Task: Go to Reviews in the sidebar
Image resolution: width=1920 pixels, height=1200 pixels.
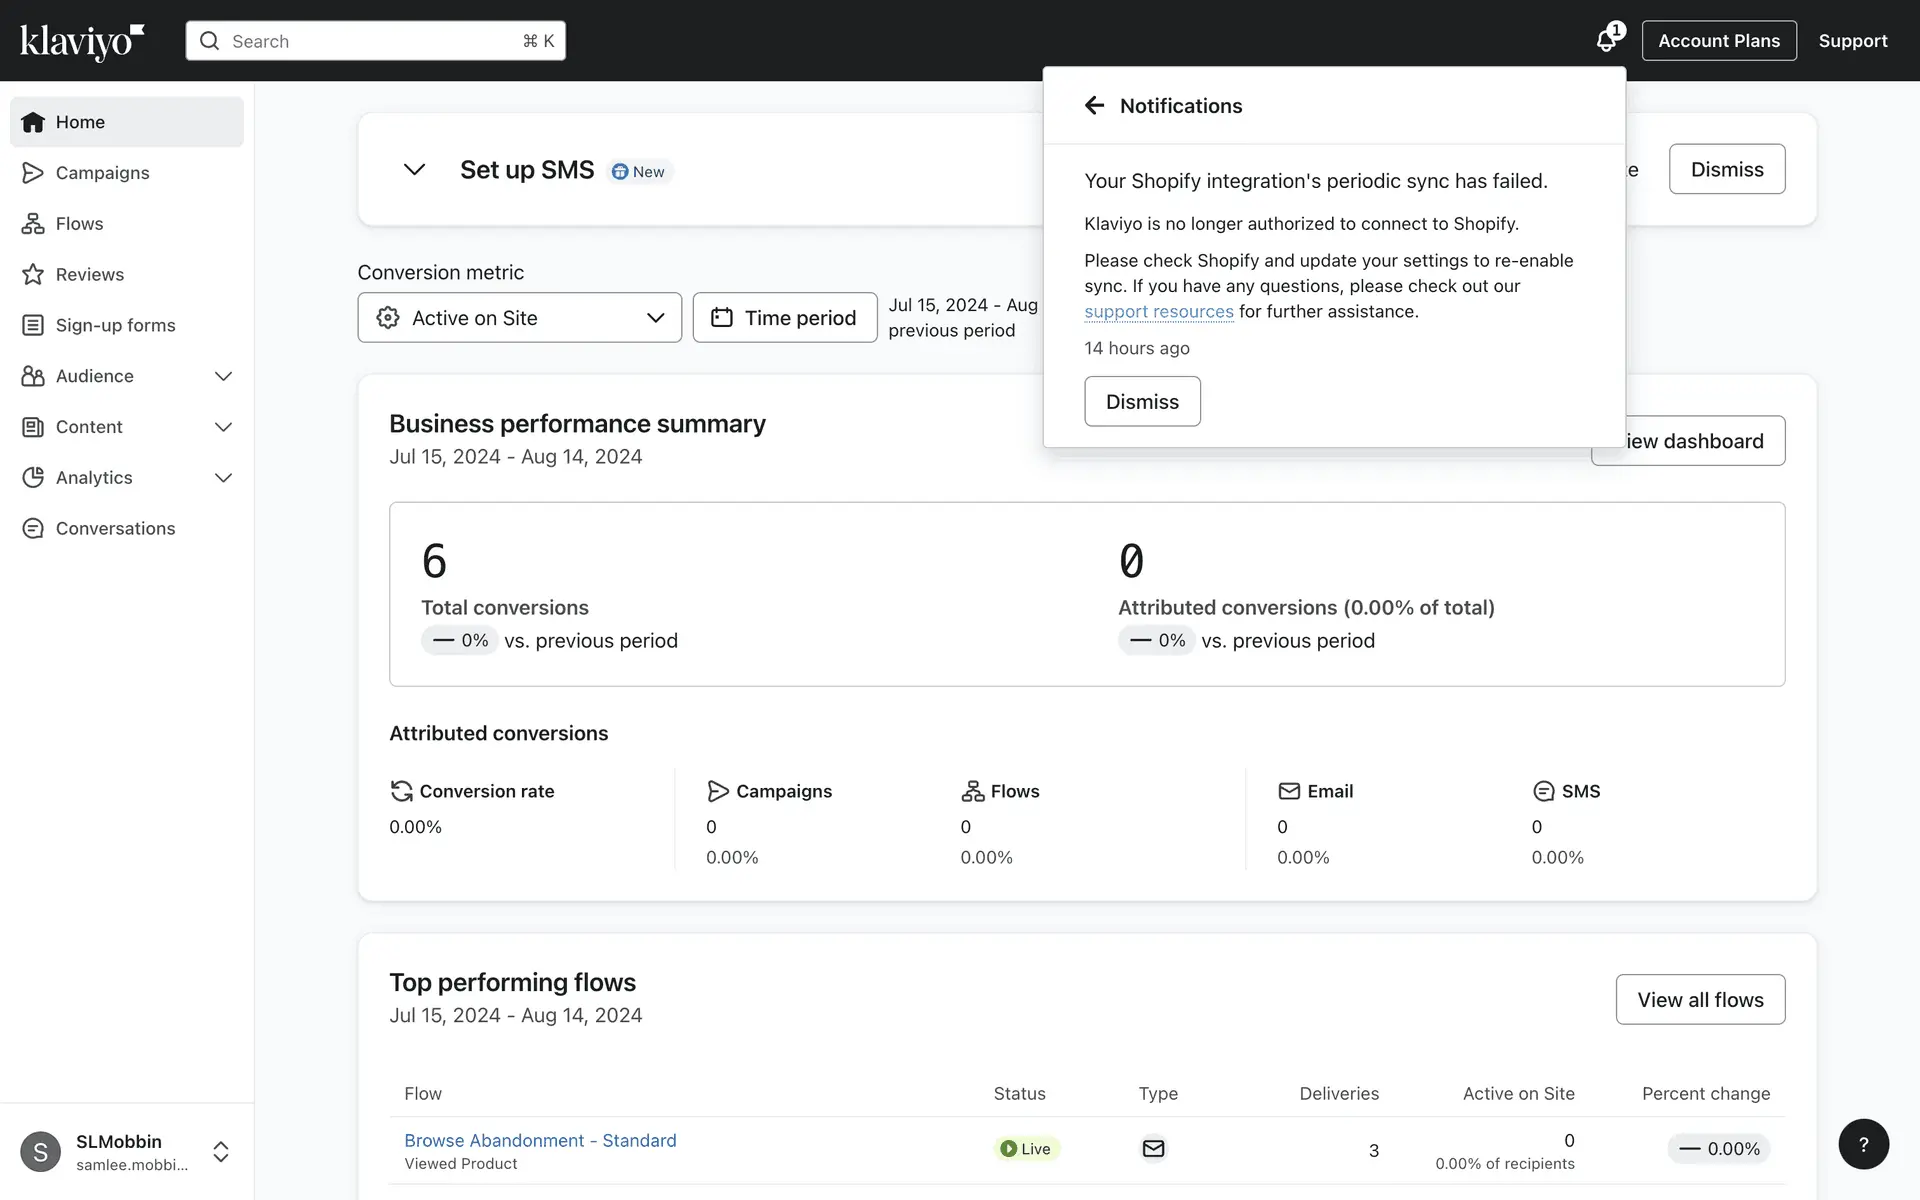Action: click(x=89, y=275)
